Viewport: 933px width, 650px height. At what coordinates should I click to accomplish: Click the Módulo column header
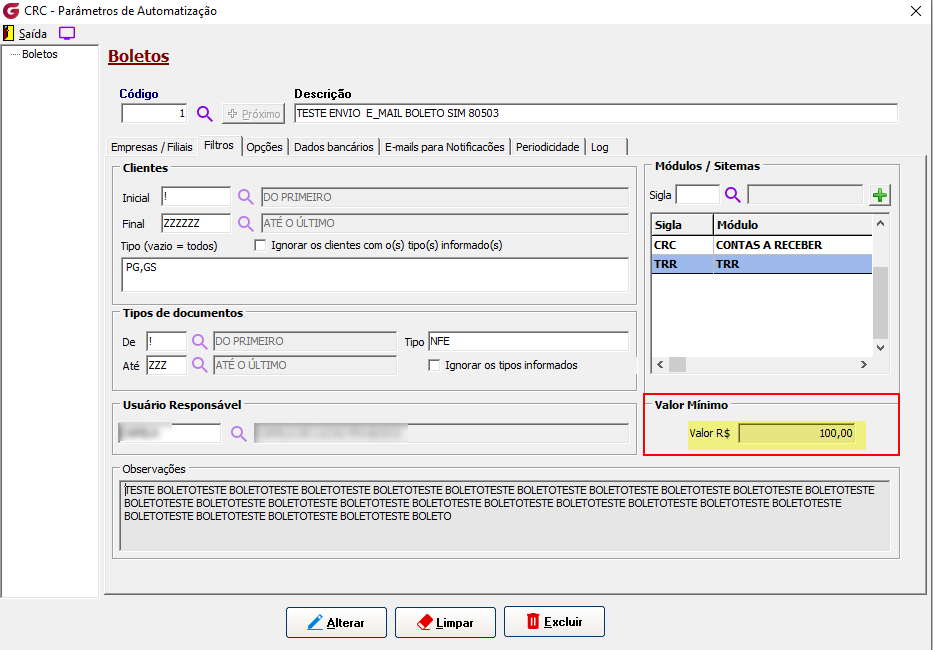click(x=793, y=225)
